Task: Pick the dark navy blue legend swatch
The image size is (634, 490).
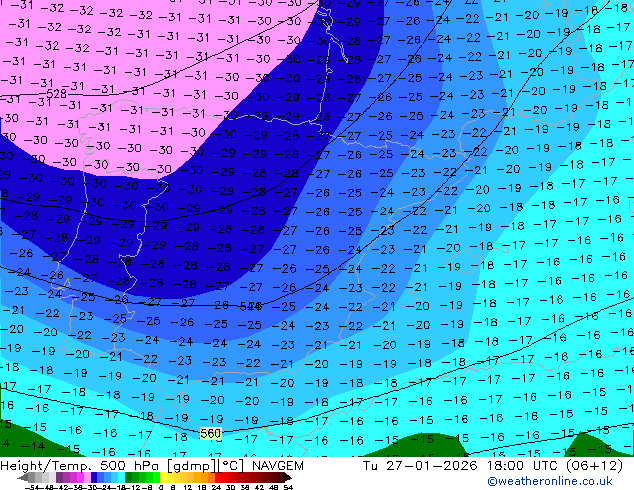Action: coord(94,477)
